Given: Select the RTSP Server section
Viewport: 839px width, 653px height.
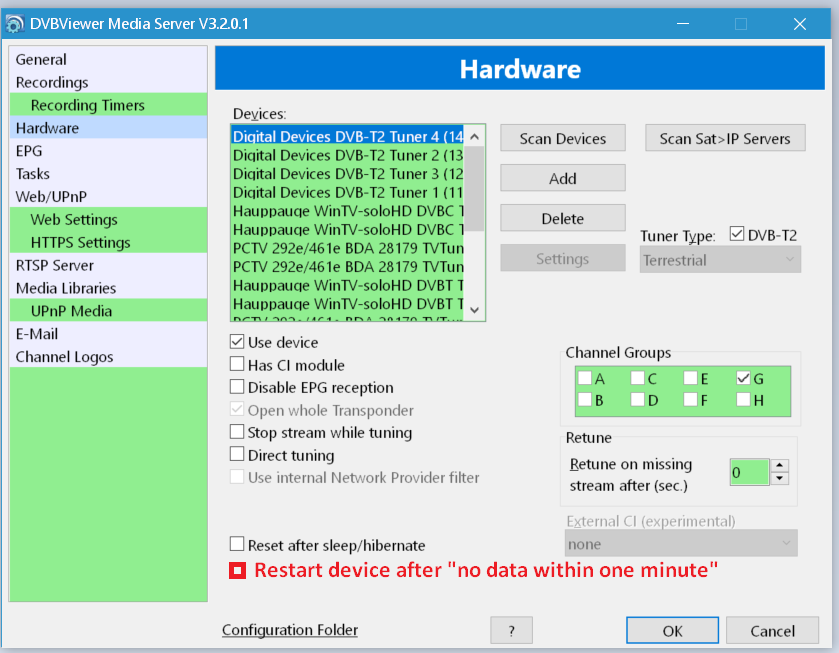Looking at the screenshot, I should tap(55, 265).
